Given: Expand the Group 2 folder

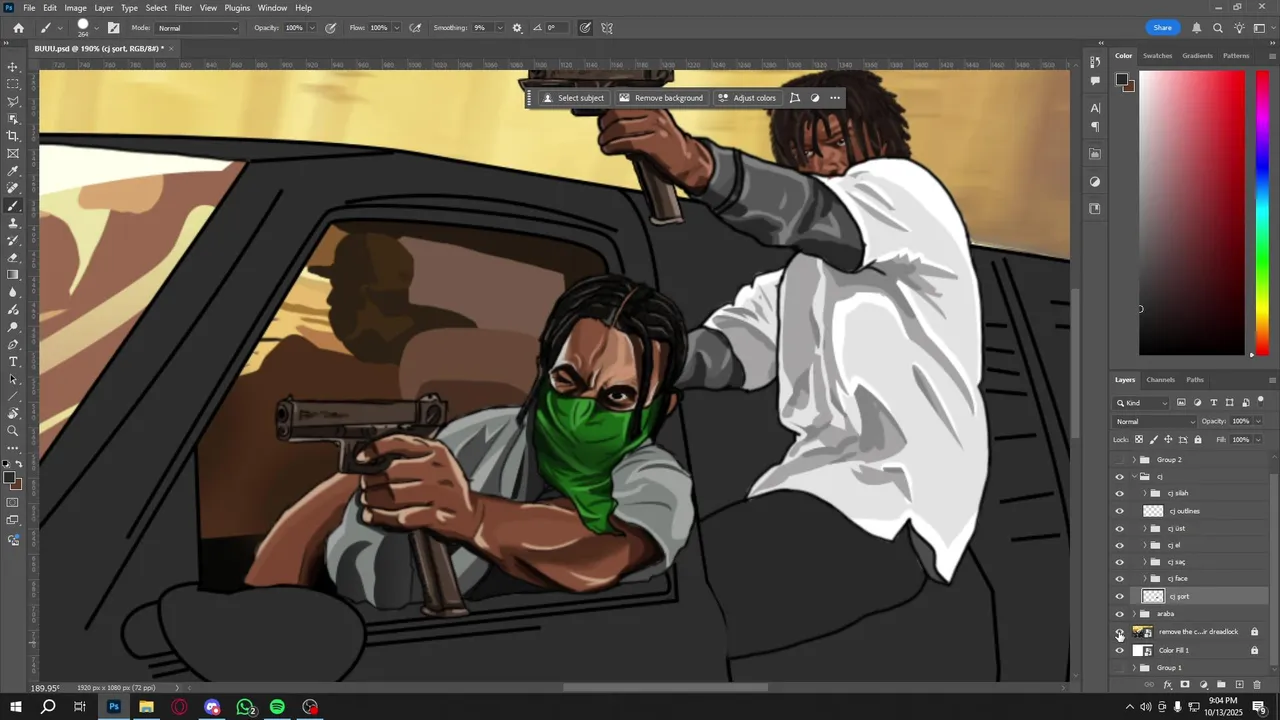Looking at the screenshot, I should tap(1134, 460).
